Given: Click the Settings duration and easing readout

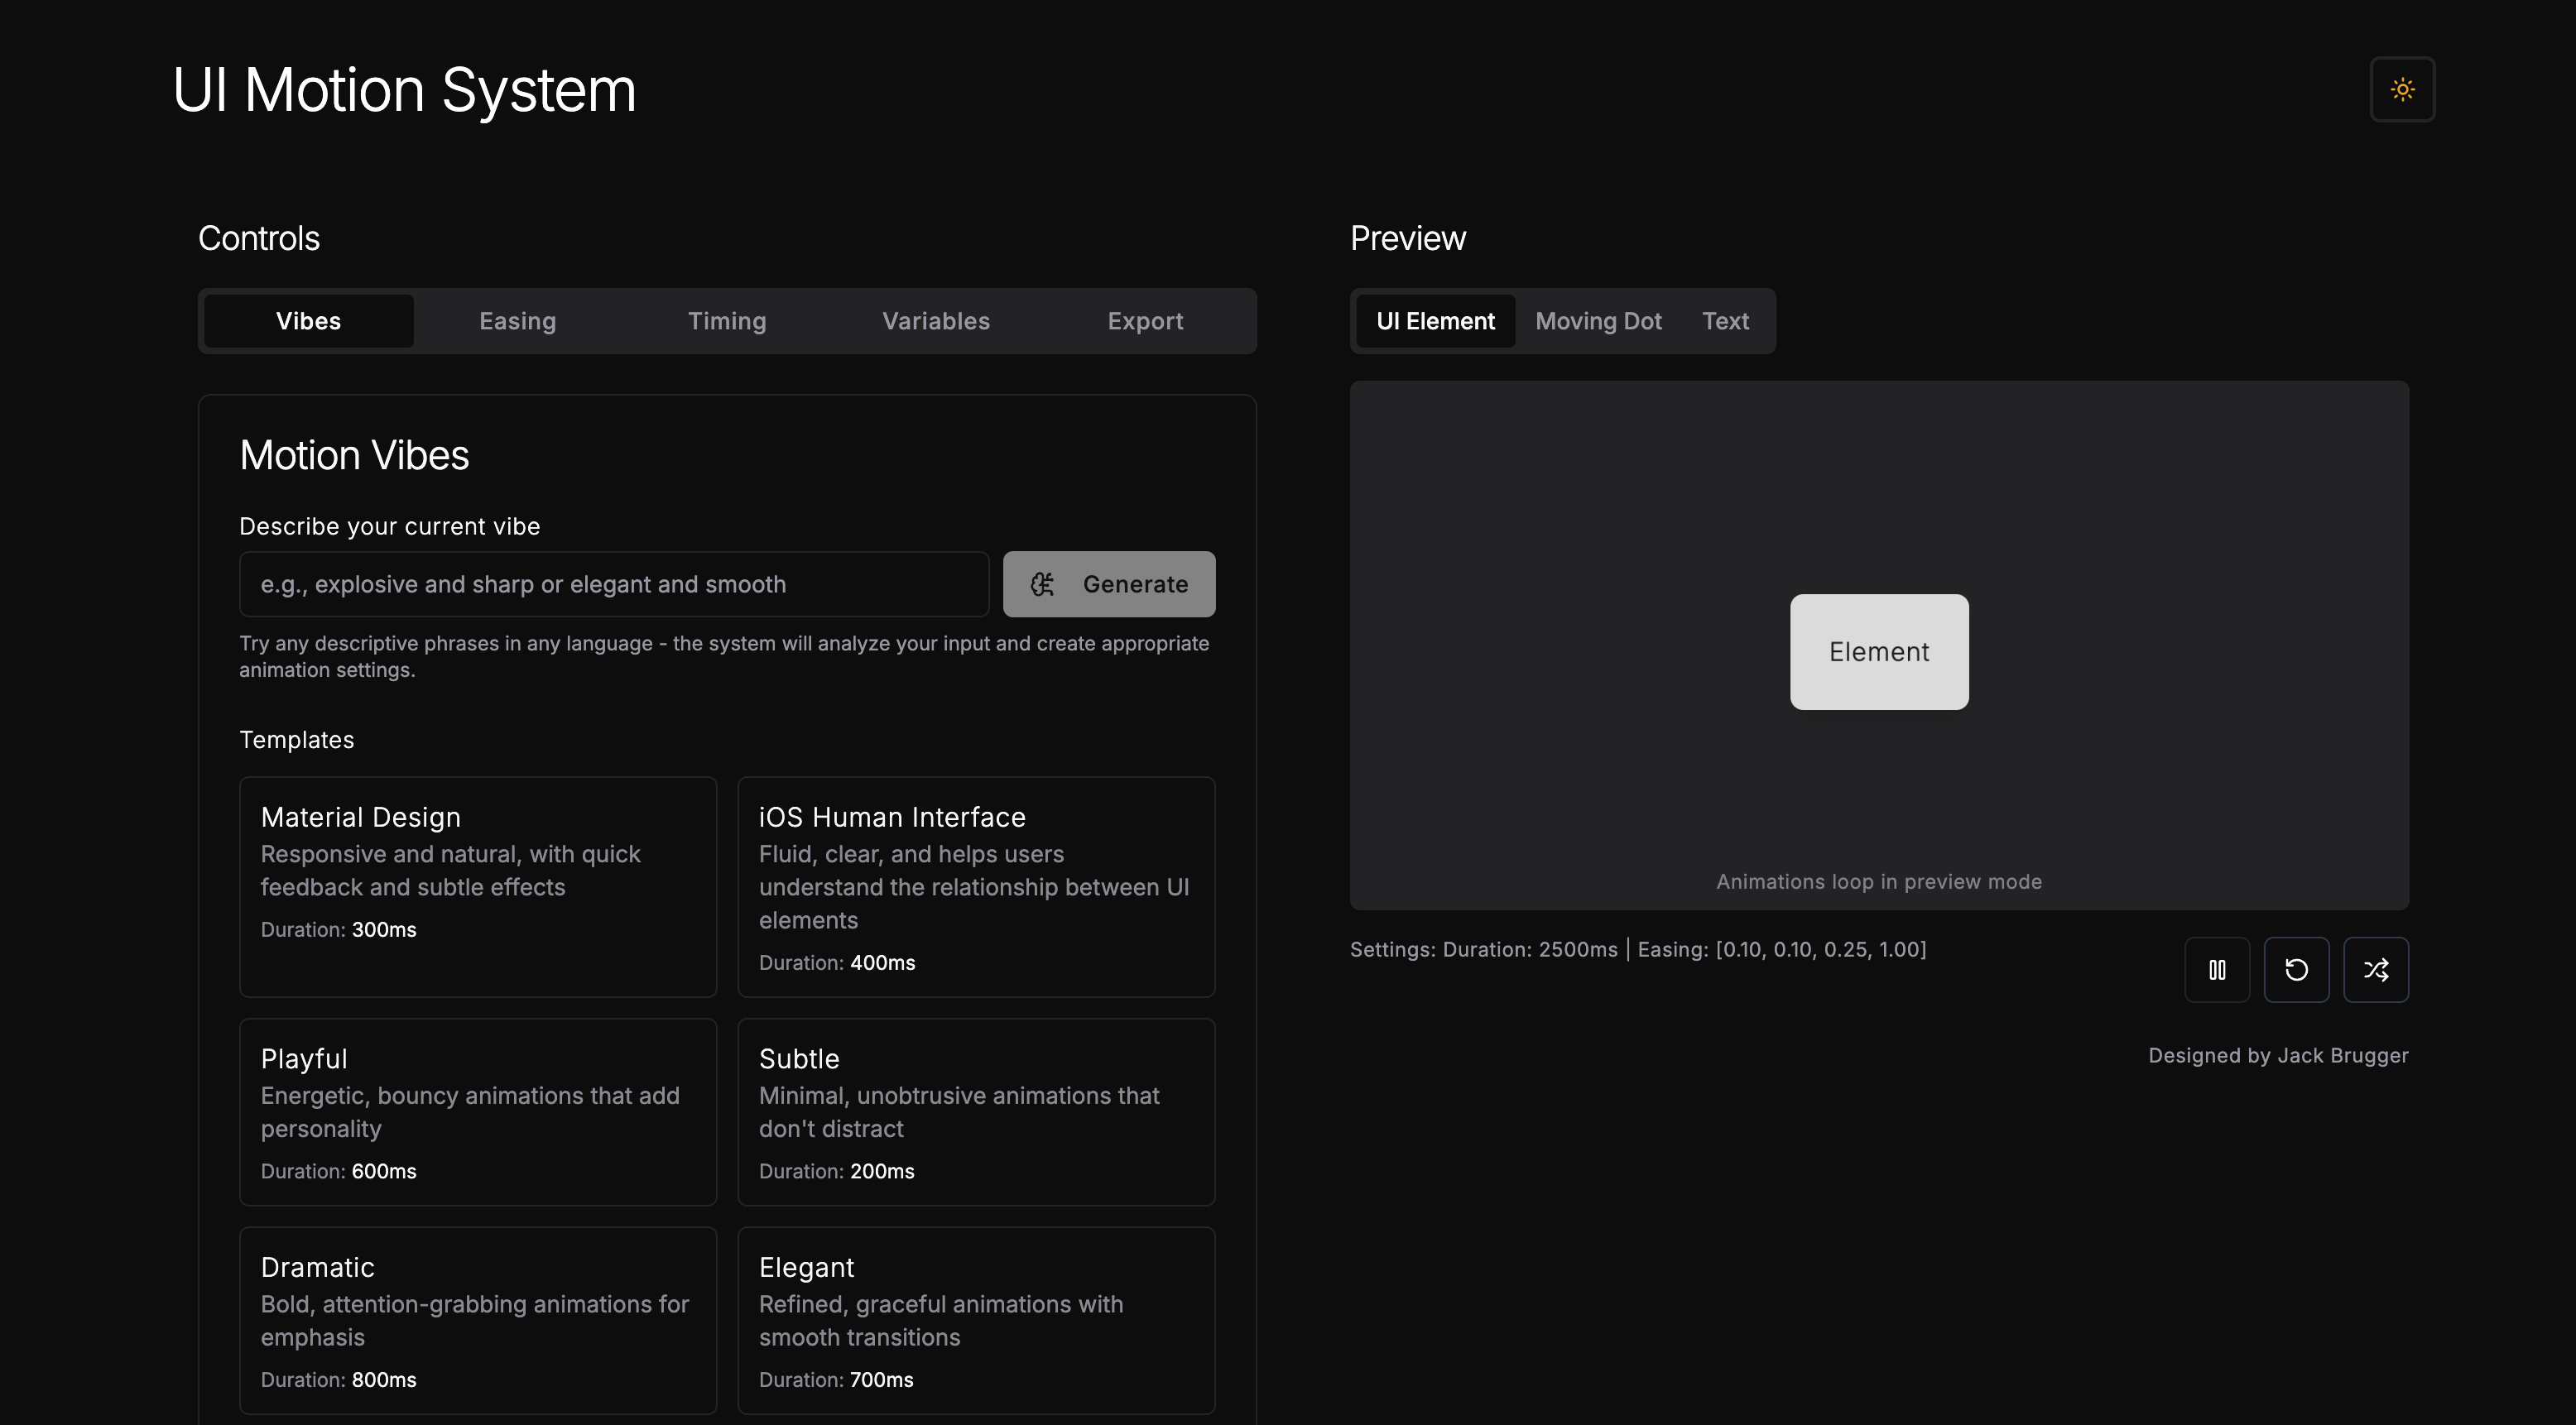Looking at the screenshot, I should pos(1638,949).
